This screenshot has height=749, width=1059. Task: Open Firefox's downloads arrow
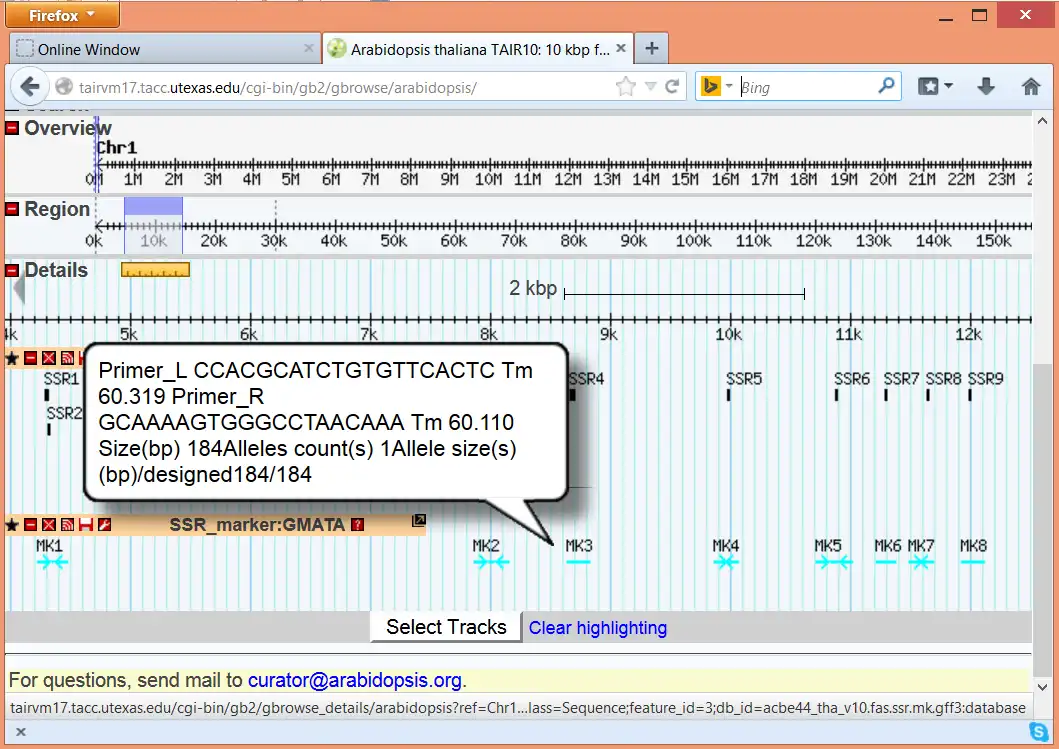click(x=986, y=87)
